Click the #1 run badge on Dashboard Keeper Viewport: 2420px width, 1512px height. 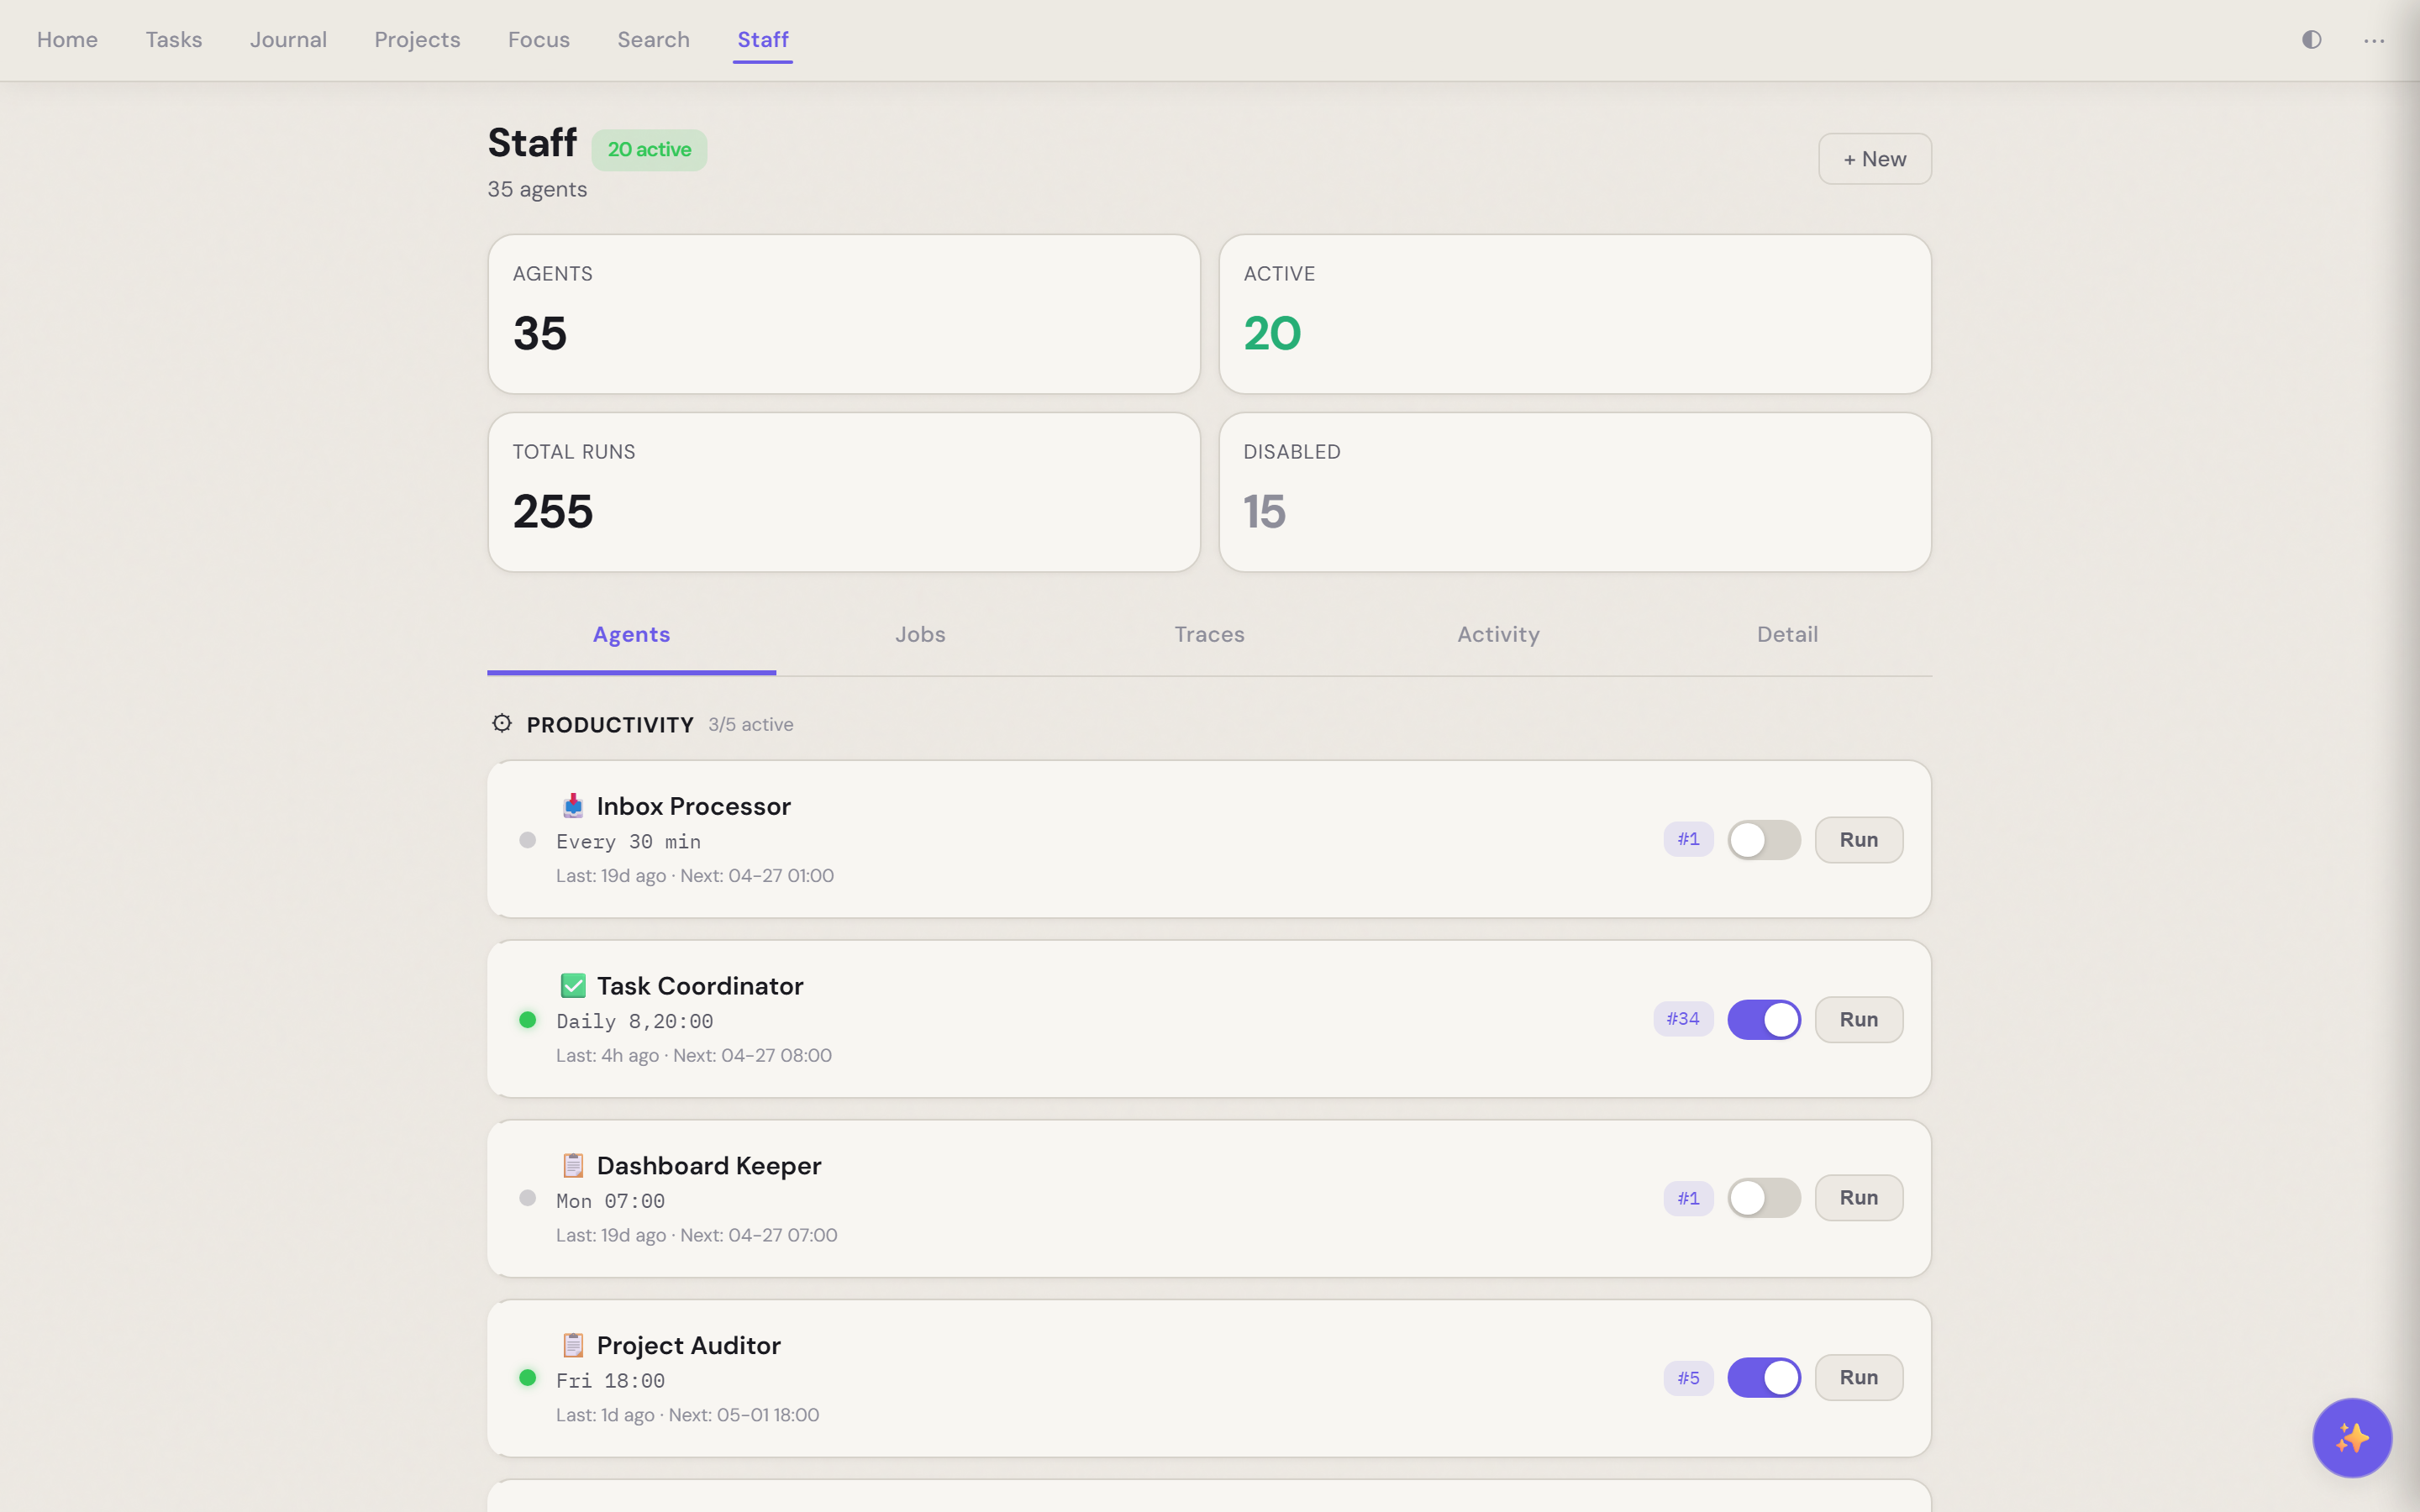tap(1688, 1198)
